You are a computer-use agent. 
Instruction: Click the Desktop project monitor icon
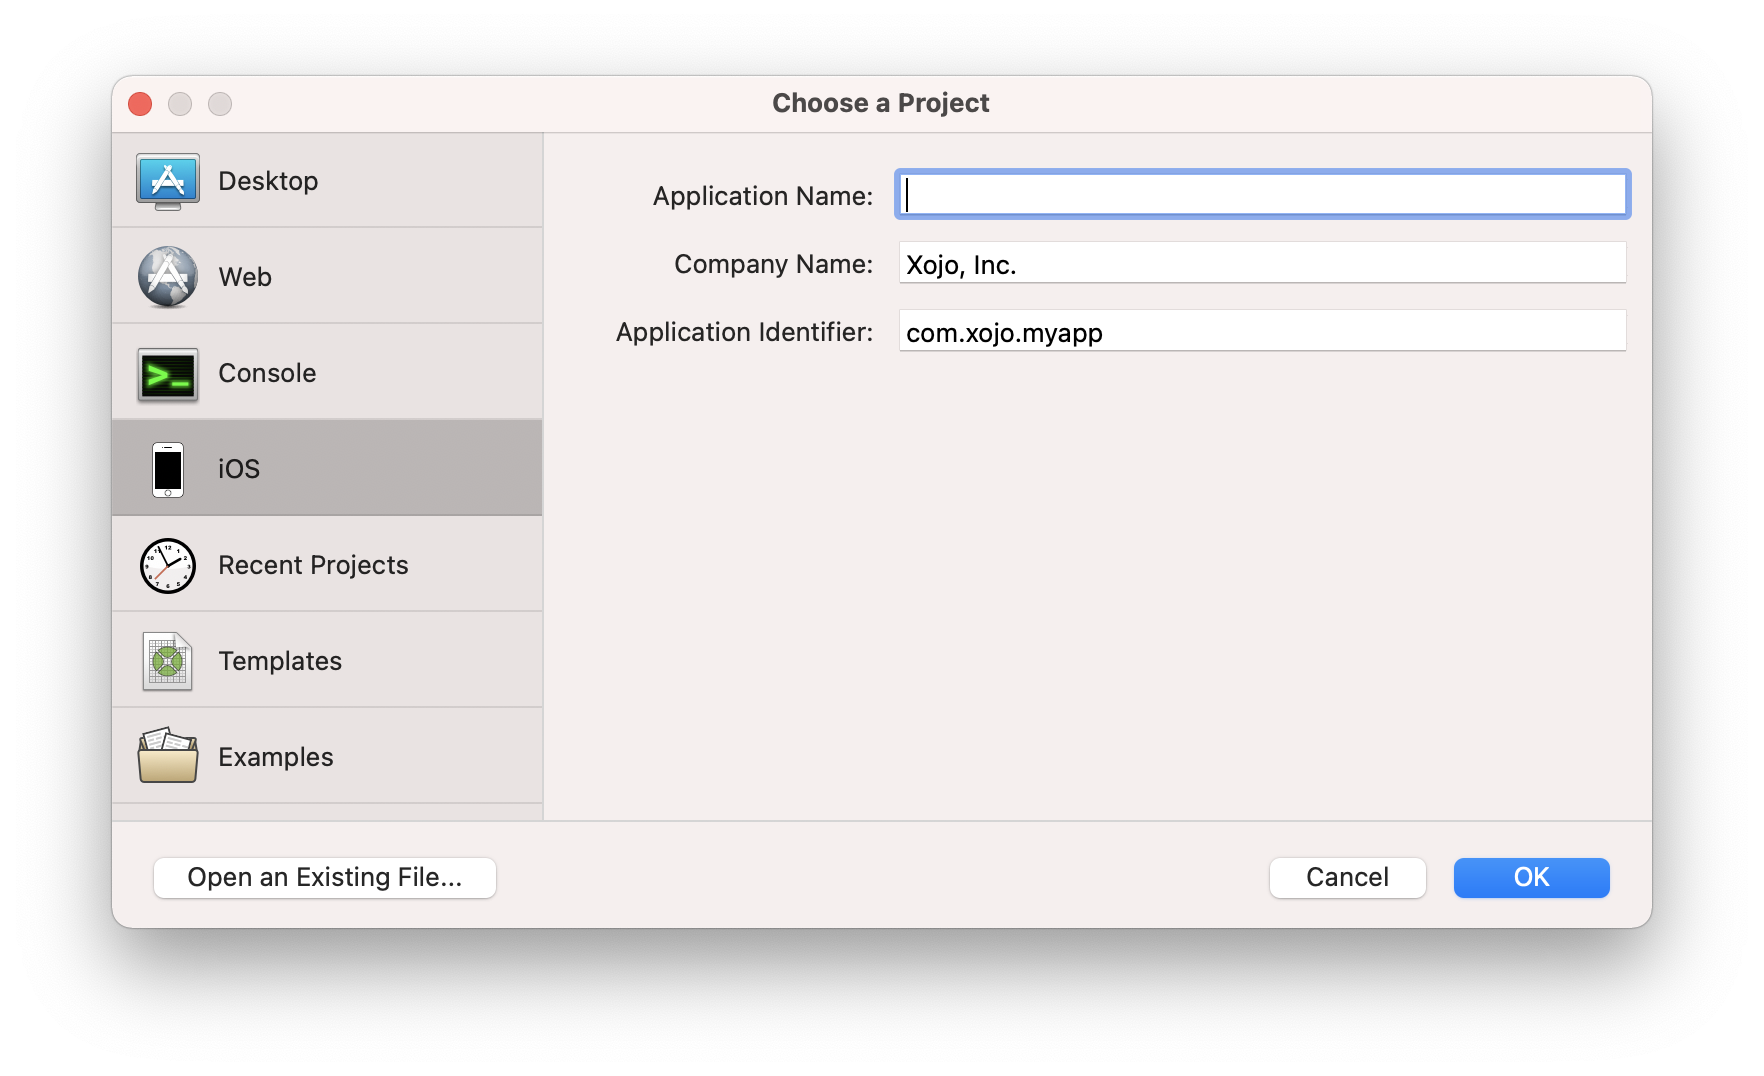pos(168,181)
